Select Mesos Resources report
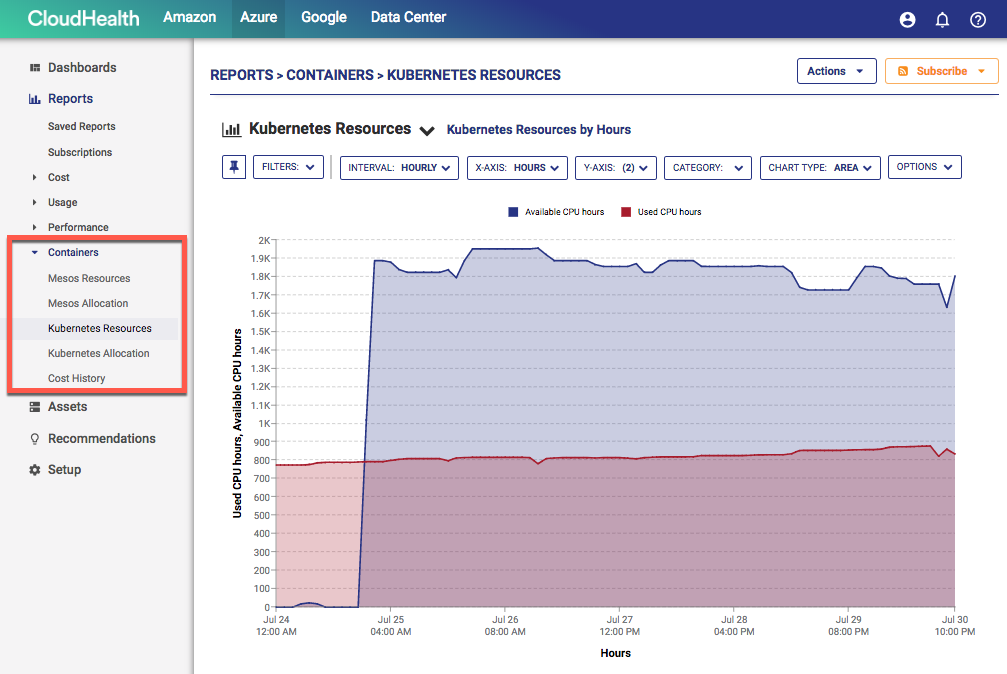The height and width of the screenshot is (674, 1007). coord(89,278)
